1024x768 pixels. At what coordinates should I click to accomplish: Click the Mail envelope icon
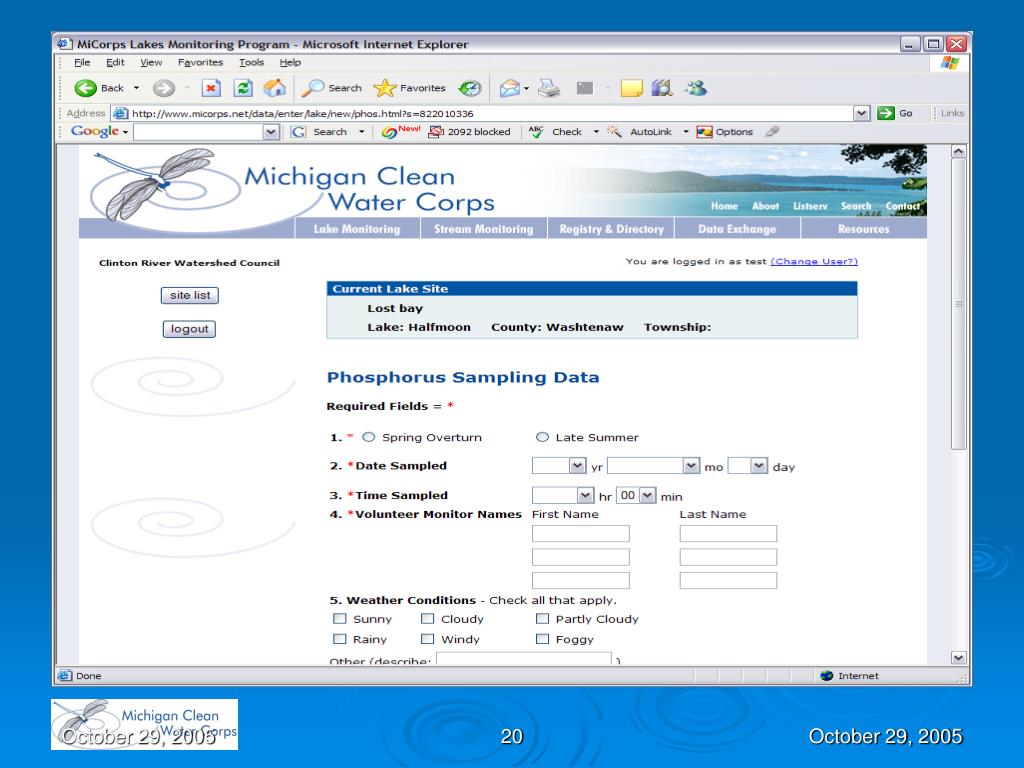pos(511,88)
